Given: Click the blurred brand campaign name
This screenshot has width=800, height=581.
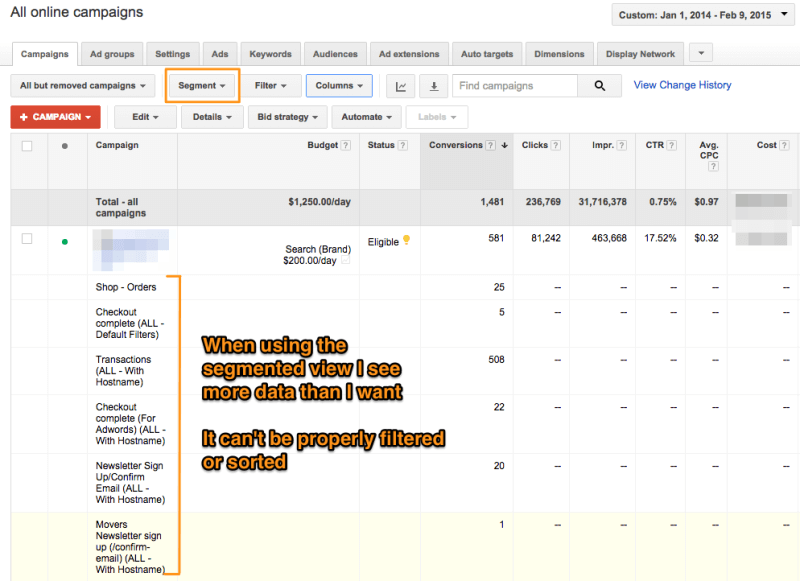Looking at the screenshot, I should tap(131, 250).
